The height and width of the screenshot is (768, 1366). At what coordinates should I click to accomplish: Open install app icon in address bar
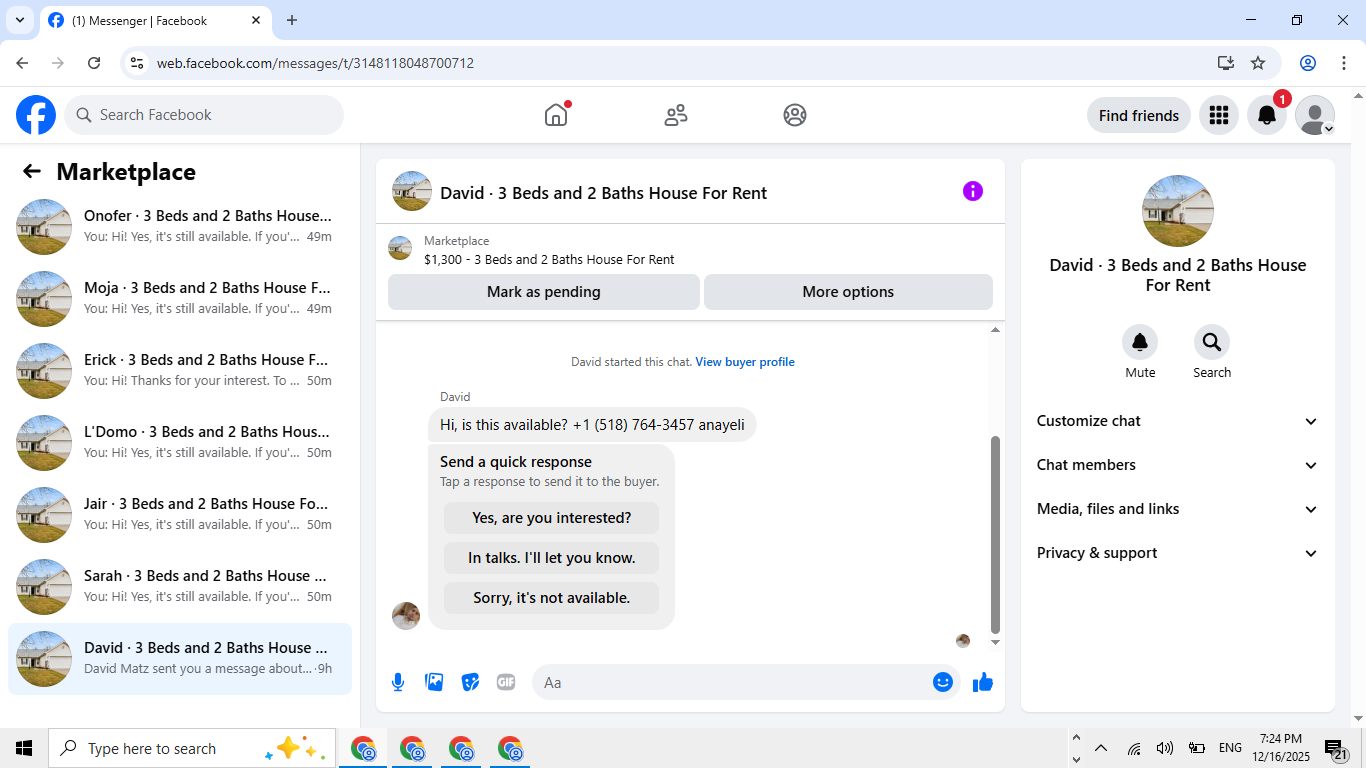coord(1226,63)
